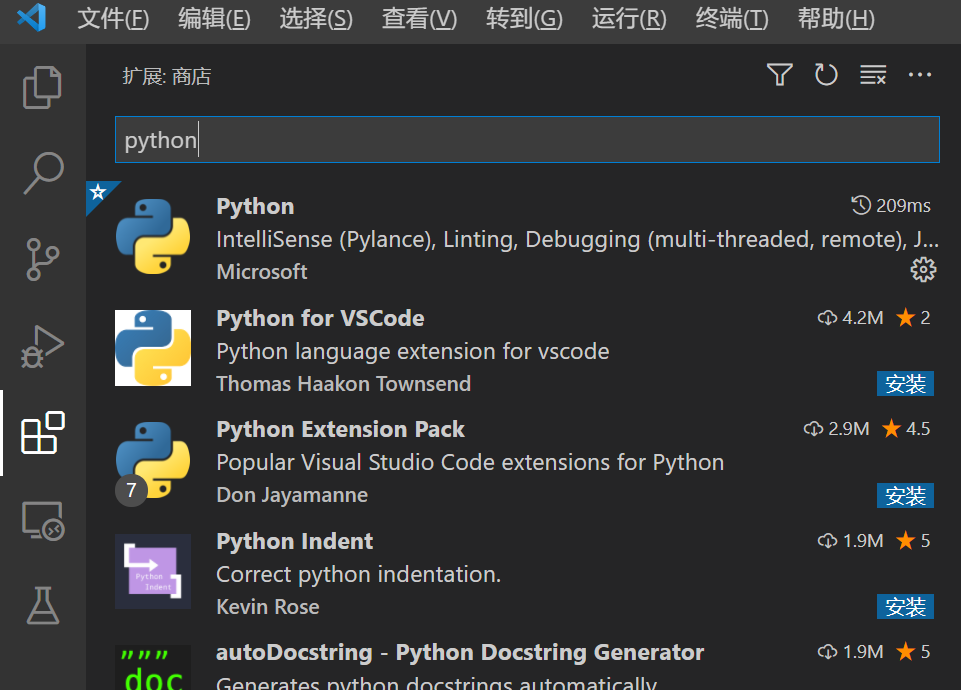Open the 终端(T) menu
Image resolution: width=961 pixels, height=690 pixels.
732,19
